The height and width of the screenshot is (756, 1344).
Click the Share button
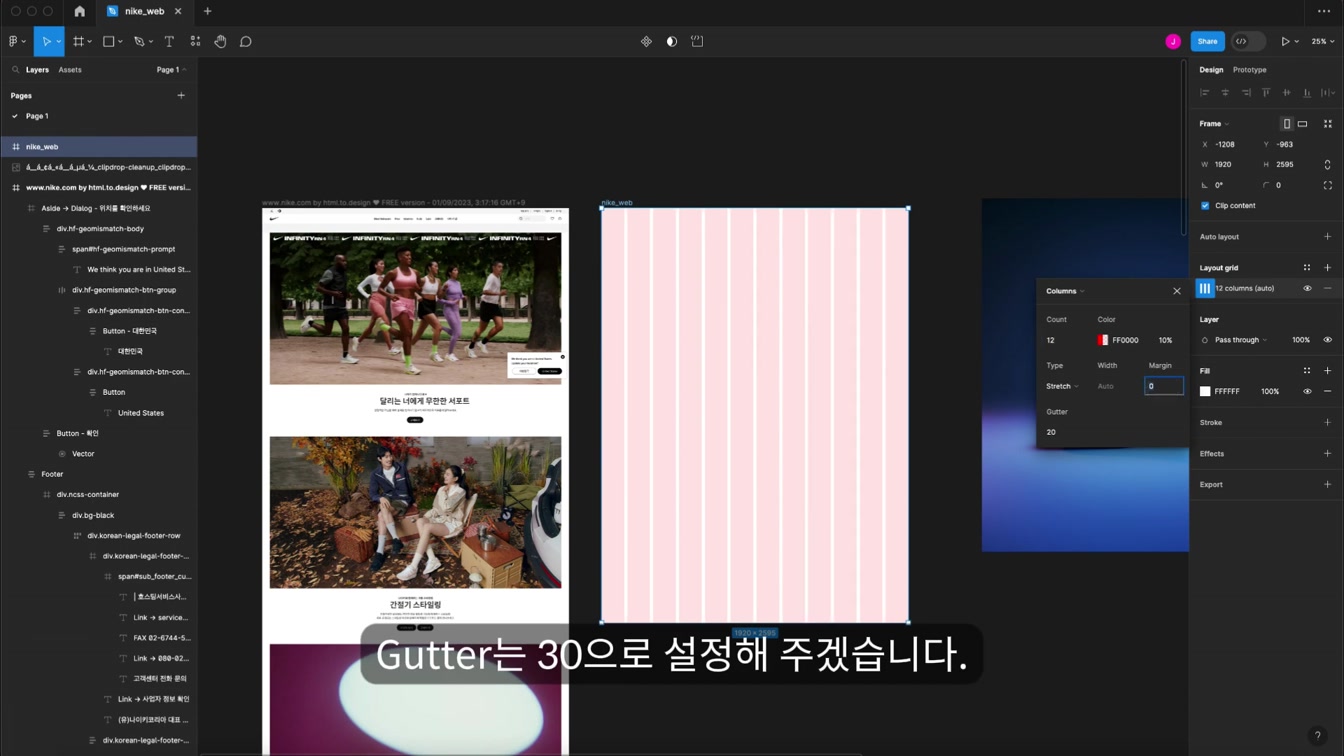pyautogui.click(x=1207, y=41)
